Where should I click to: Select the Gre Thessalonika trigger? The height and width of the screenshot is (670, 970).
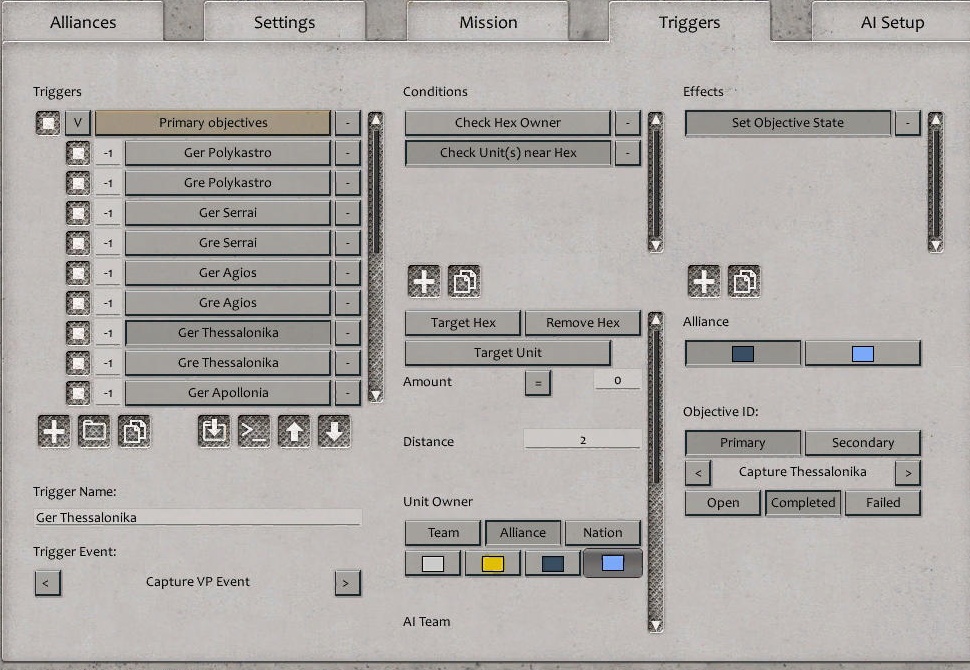[x=228, y=363]
